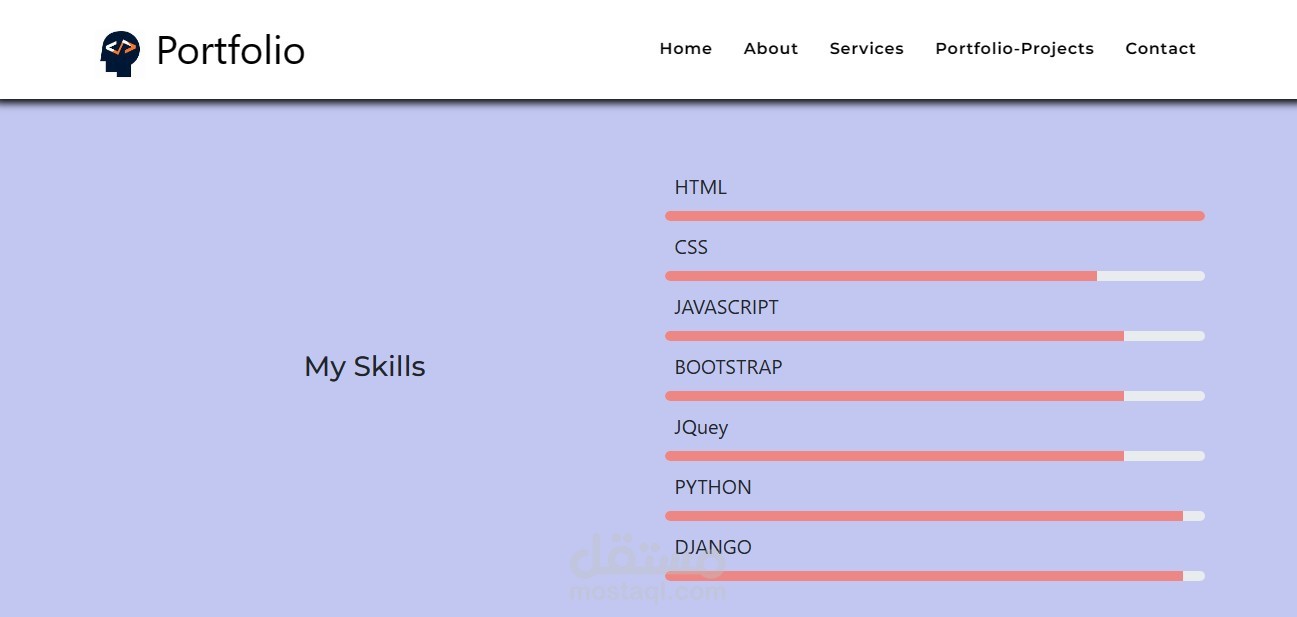
Task: Open the Contact navigation link
Action: 1160,48
